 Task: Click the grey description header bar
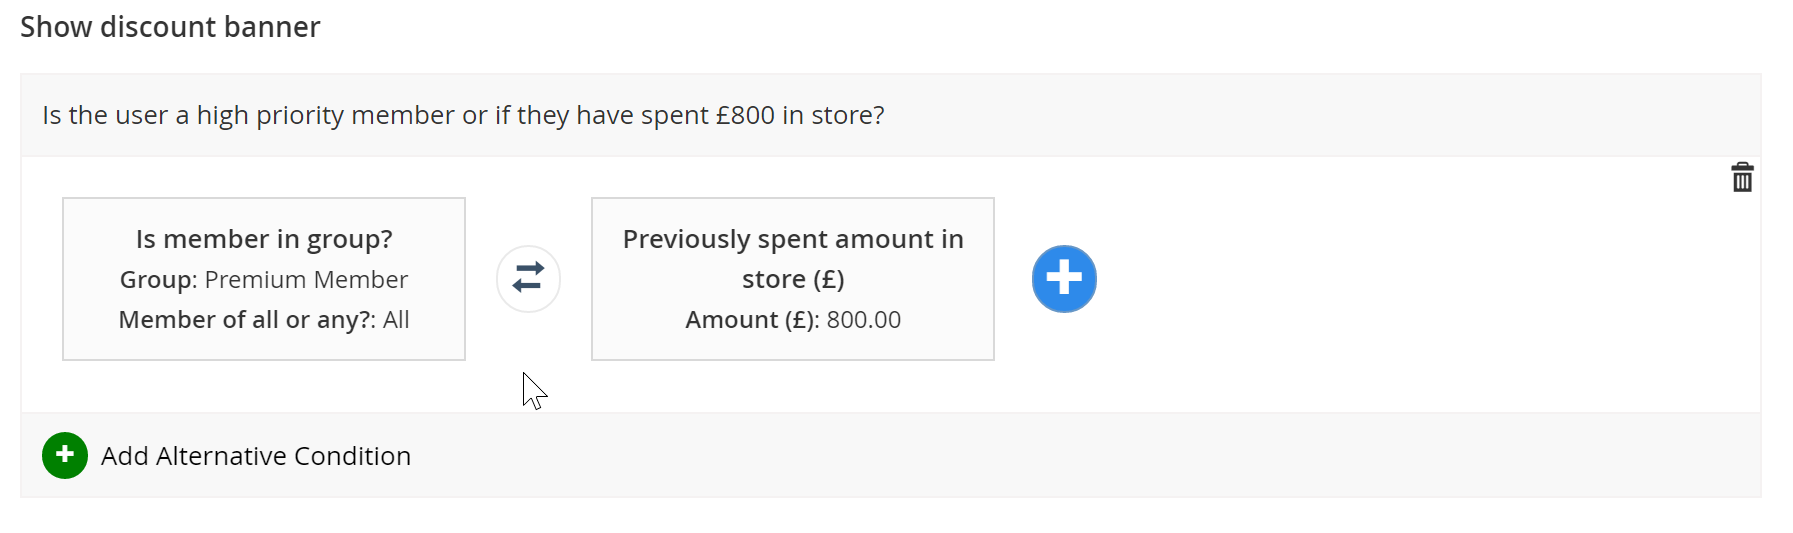click(891, 115)
